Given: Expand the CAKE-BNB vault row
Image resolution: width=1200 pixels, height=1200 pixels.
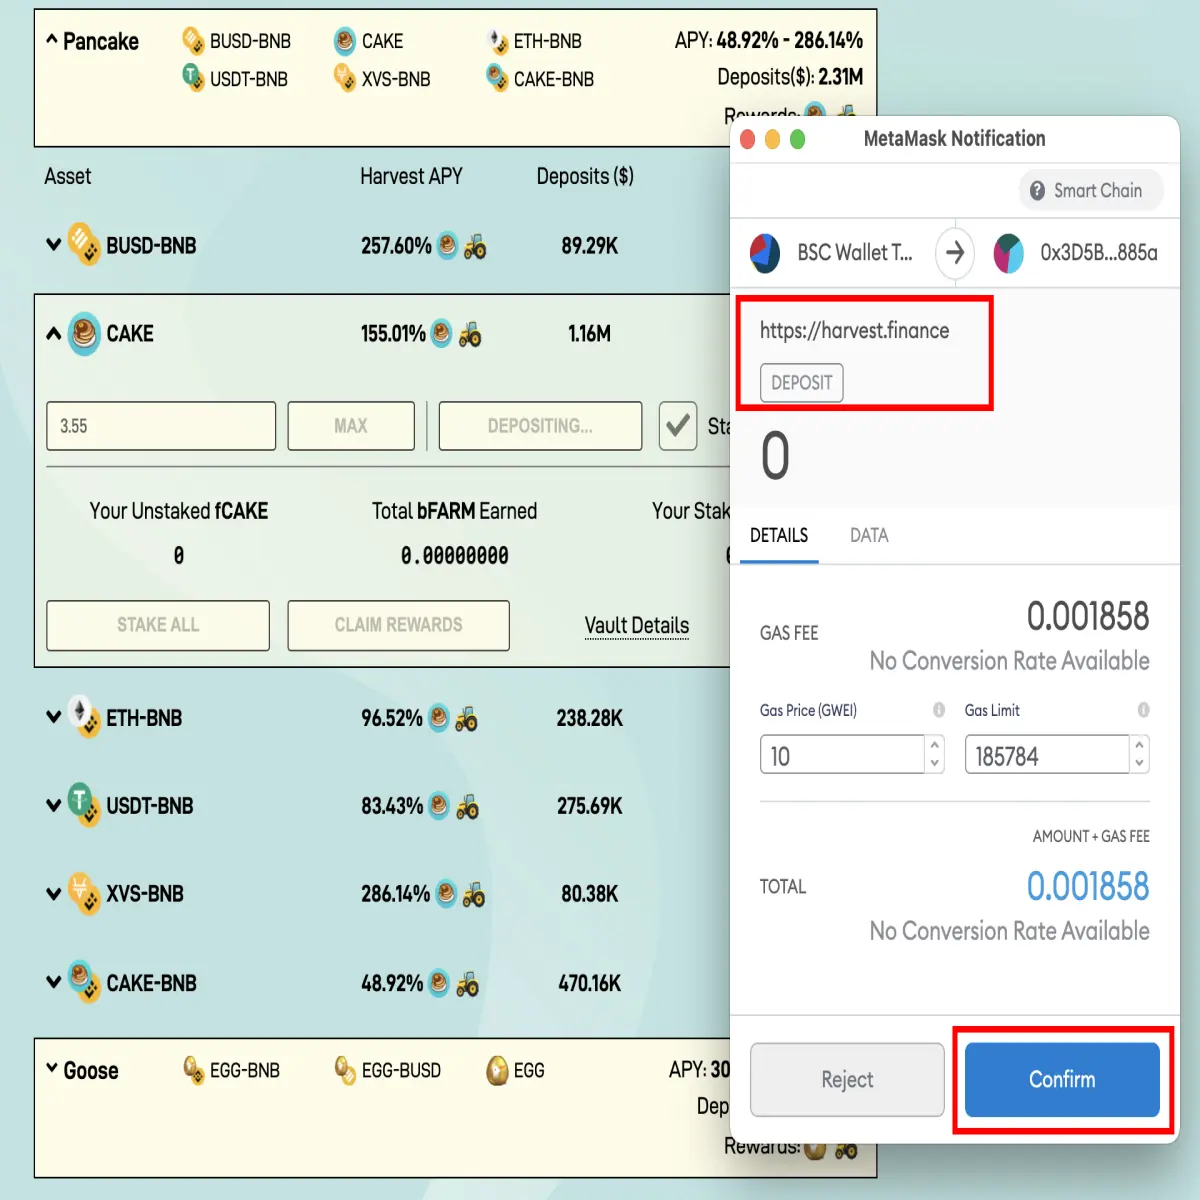Looking at the screenshot, I should tap(54, 982).
